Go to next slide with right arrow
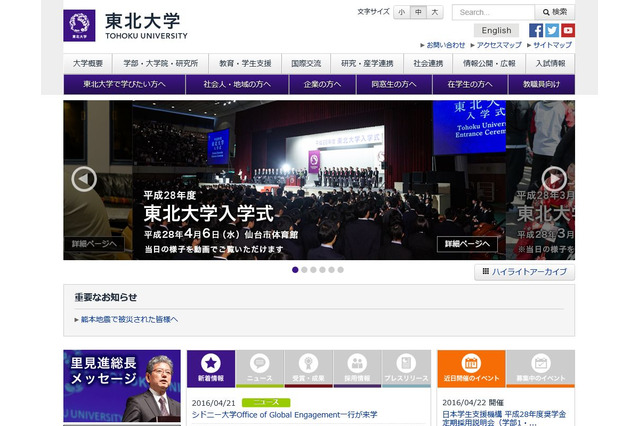Image resolution: width=640 pixels, height=426 pixels. (554, 179)
